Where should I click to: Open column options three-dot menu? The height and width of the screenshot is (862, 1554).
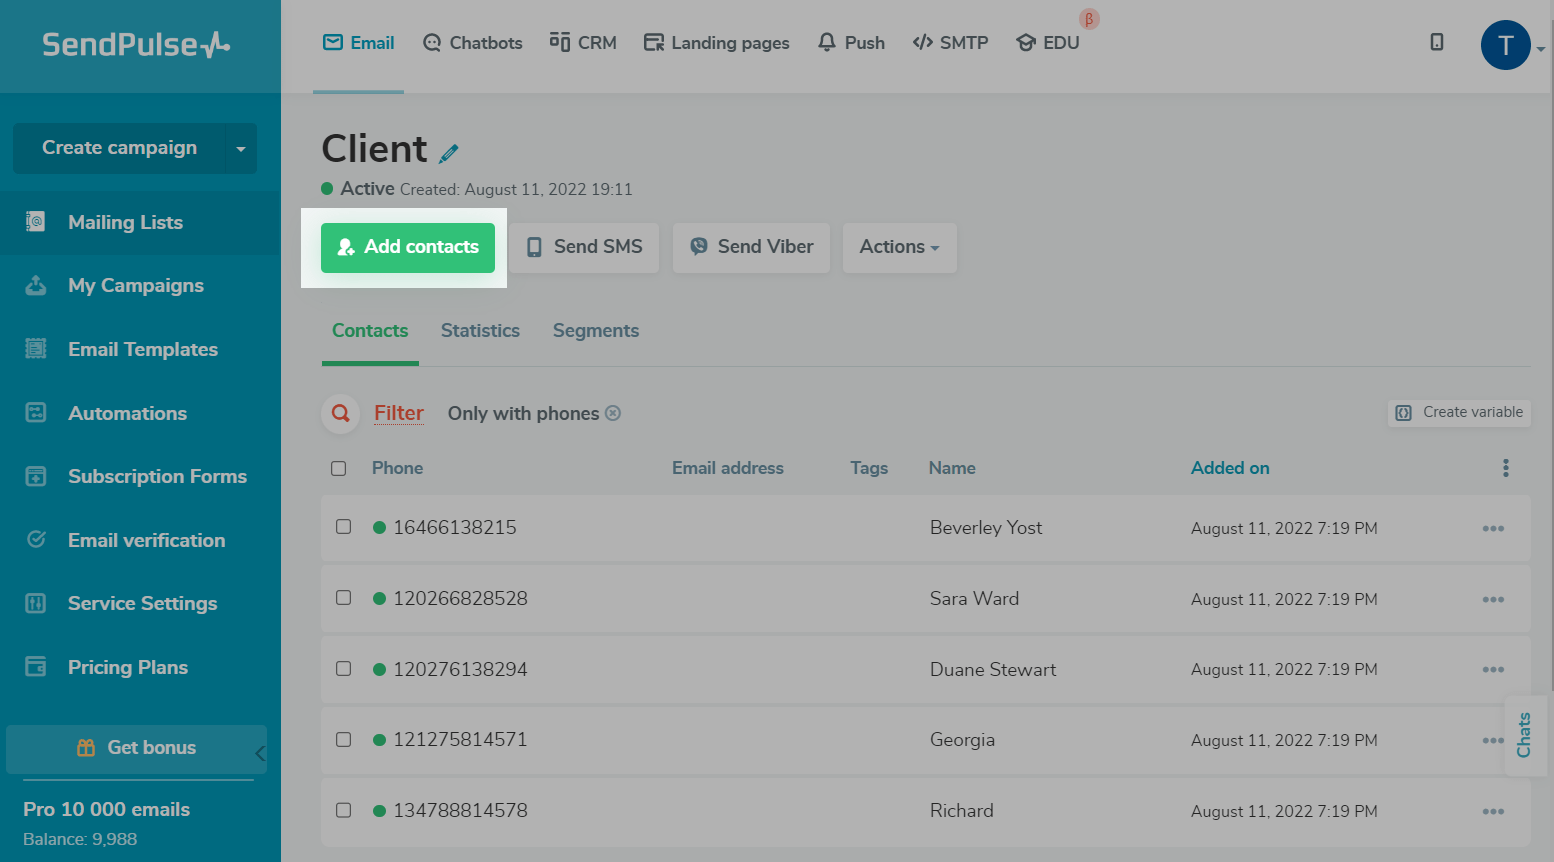[1505, 468]
